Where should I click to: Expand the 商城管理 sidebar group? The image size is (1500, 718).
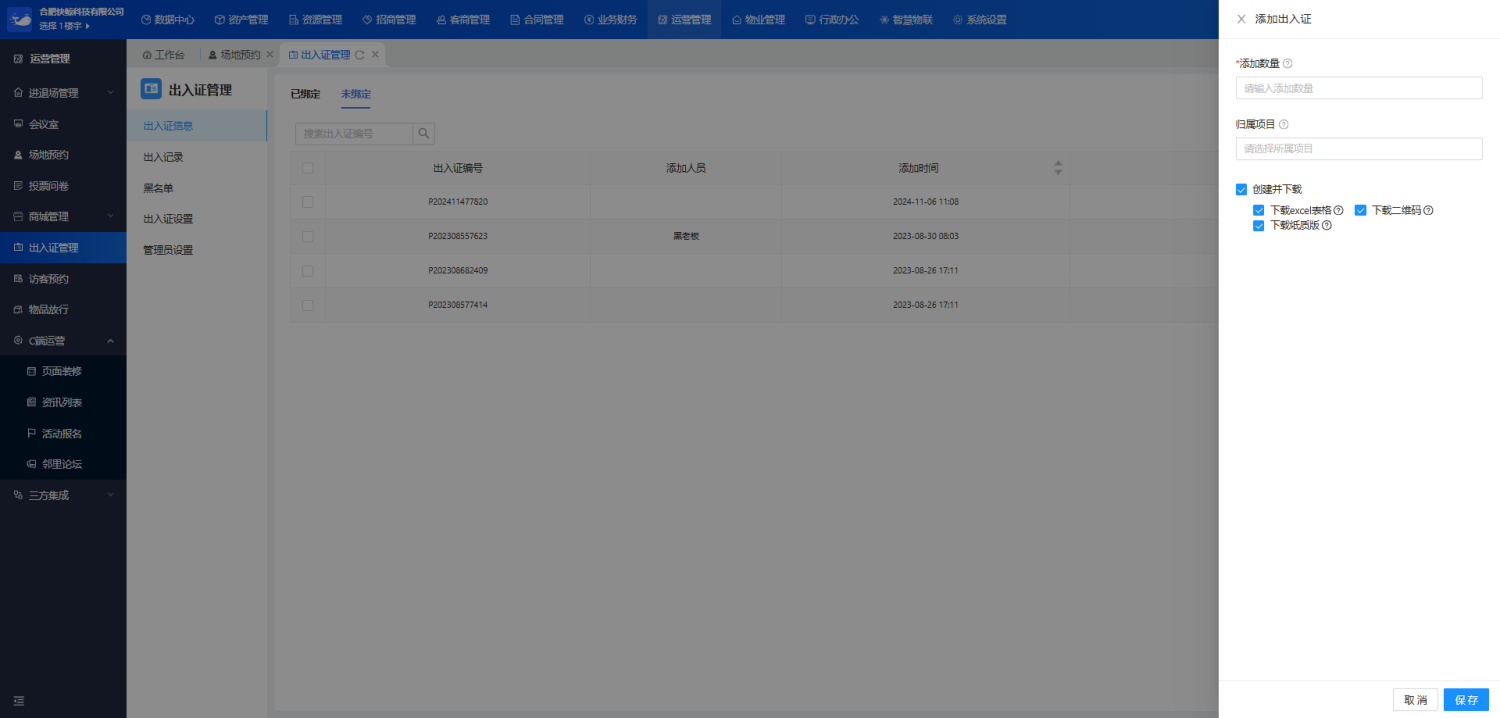point(63,217)
